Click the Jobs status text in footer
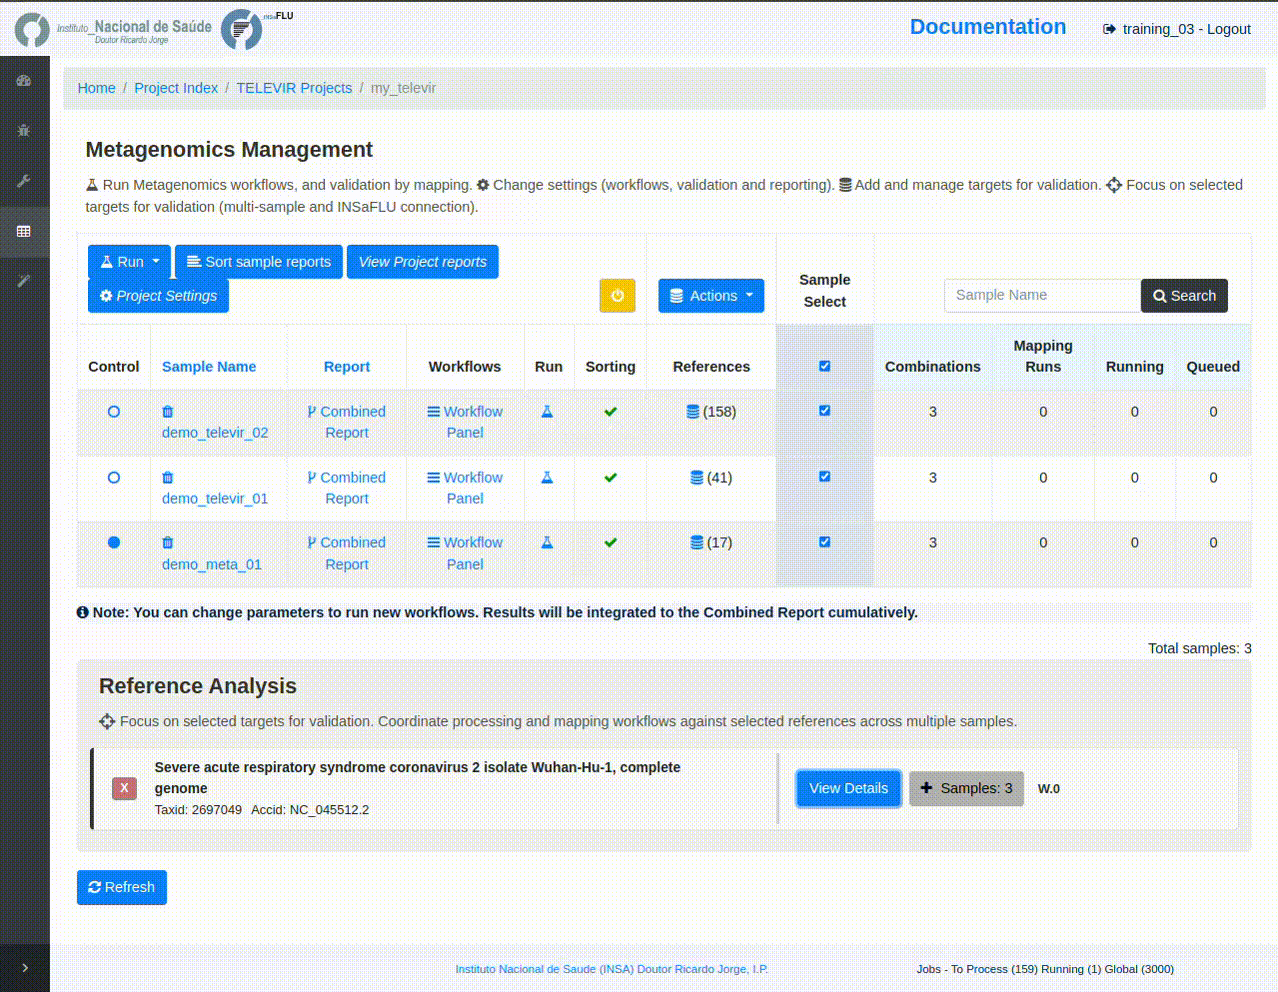The height and width of the screenshot is (992, 1278). 1045,969
